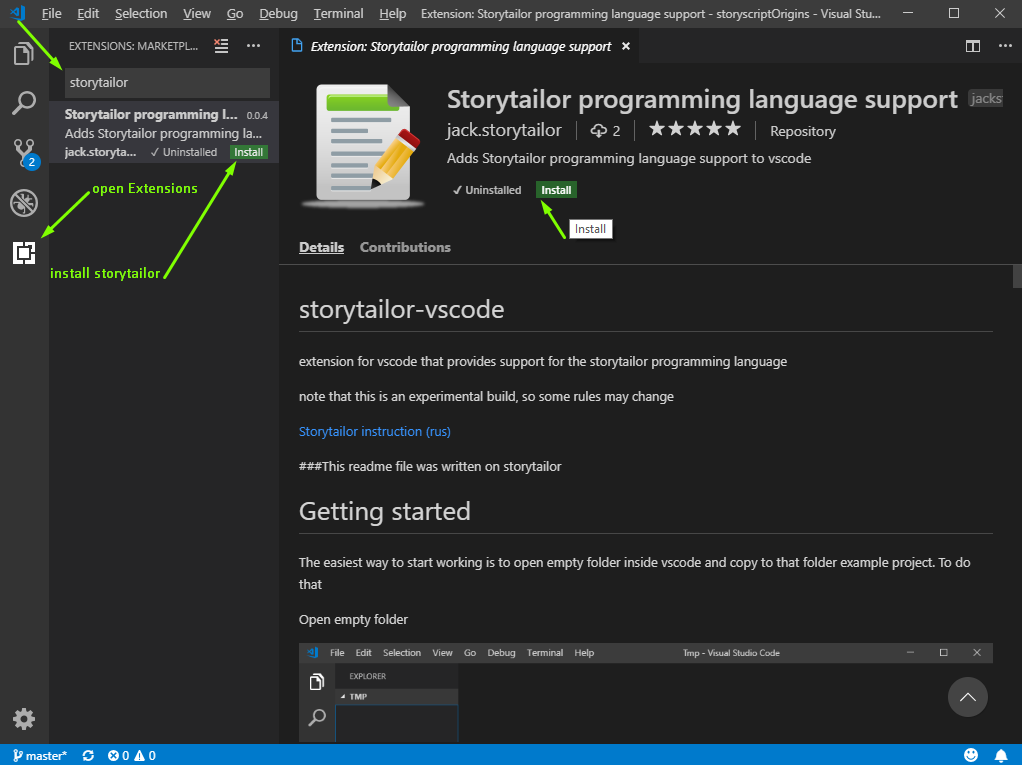Viewport: 1022px width, 765px height.
Task: Click the storytailor-vscode heading
Action: 402,309
